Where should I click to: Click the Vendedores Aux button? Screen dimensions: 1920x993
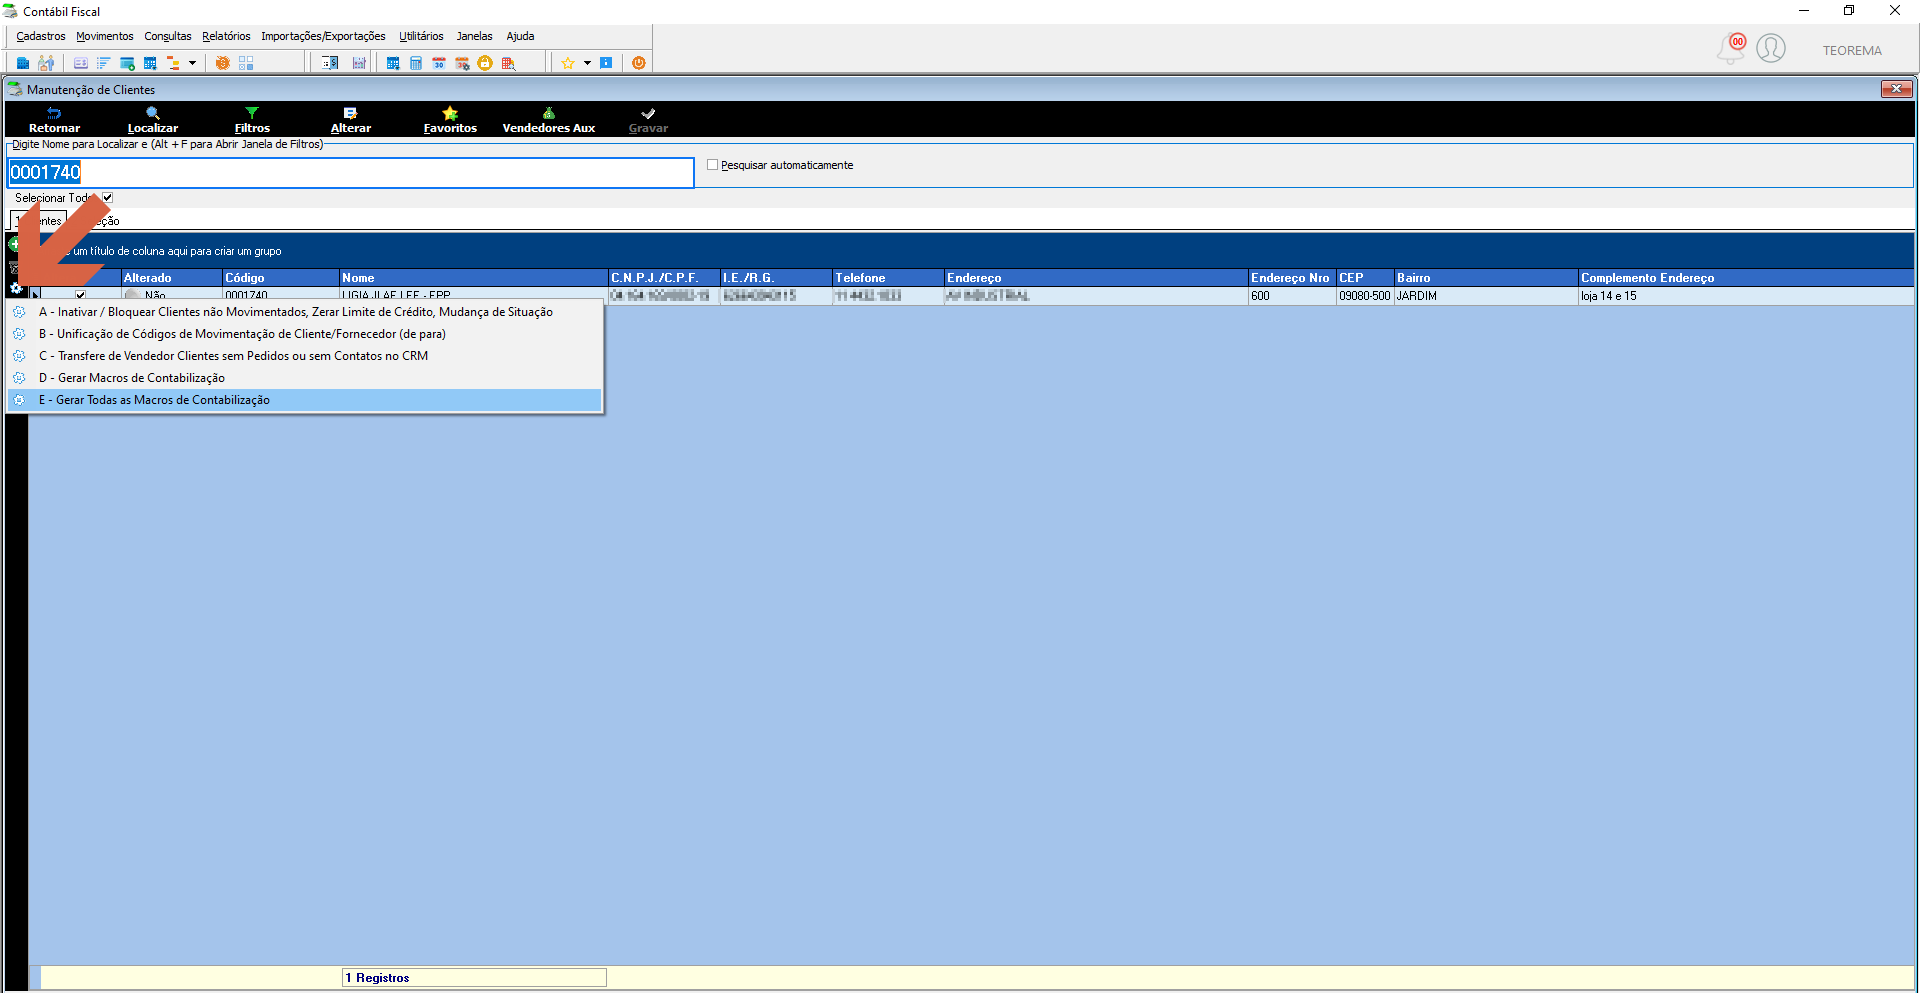pyautogui.click(x=549, y=120)
